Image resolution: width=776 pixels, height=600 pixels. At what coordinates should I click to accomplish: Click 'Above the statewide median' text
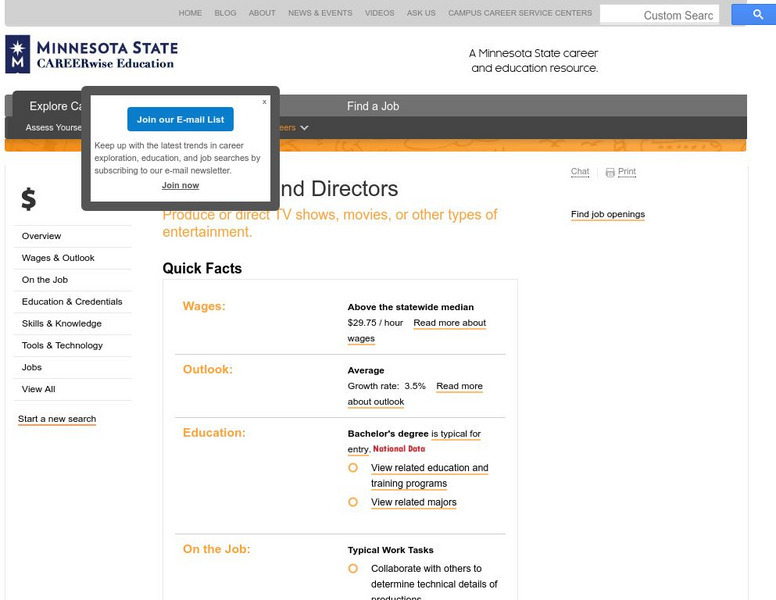click(411, 307)
